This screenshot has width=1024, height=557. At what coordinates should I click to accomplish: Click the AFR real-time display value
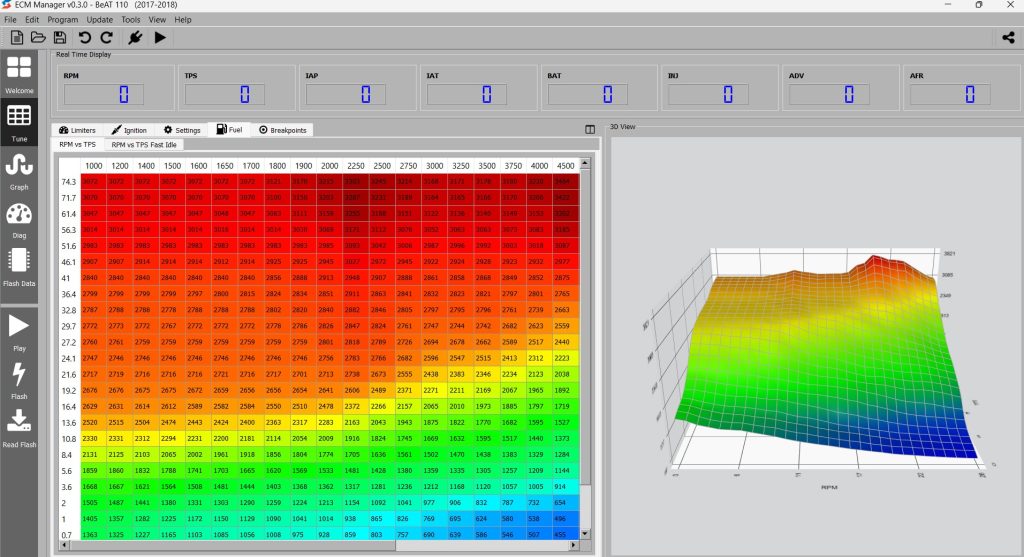(x=950, y=95)
